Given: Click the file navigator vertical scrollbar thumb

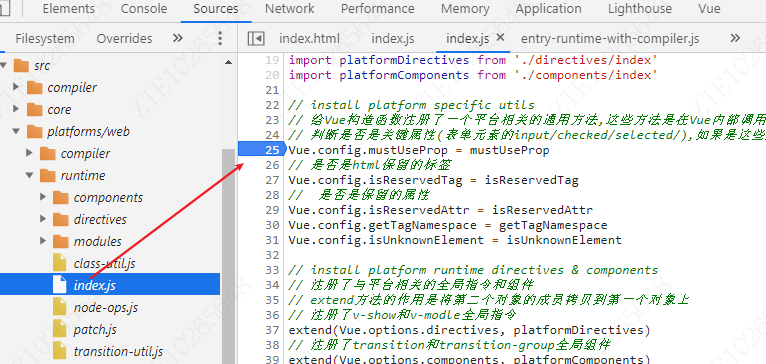Looking at the screenshot, I should 228,256.
